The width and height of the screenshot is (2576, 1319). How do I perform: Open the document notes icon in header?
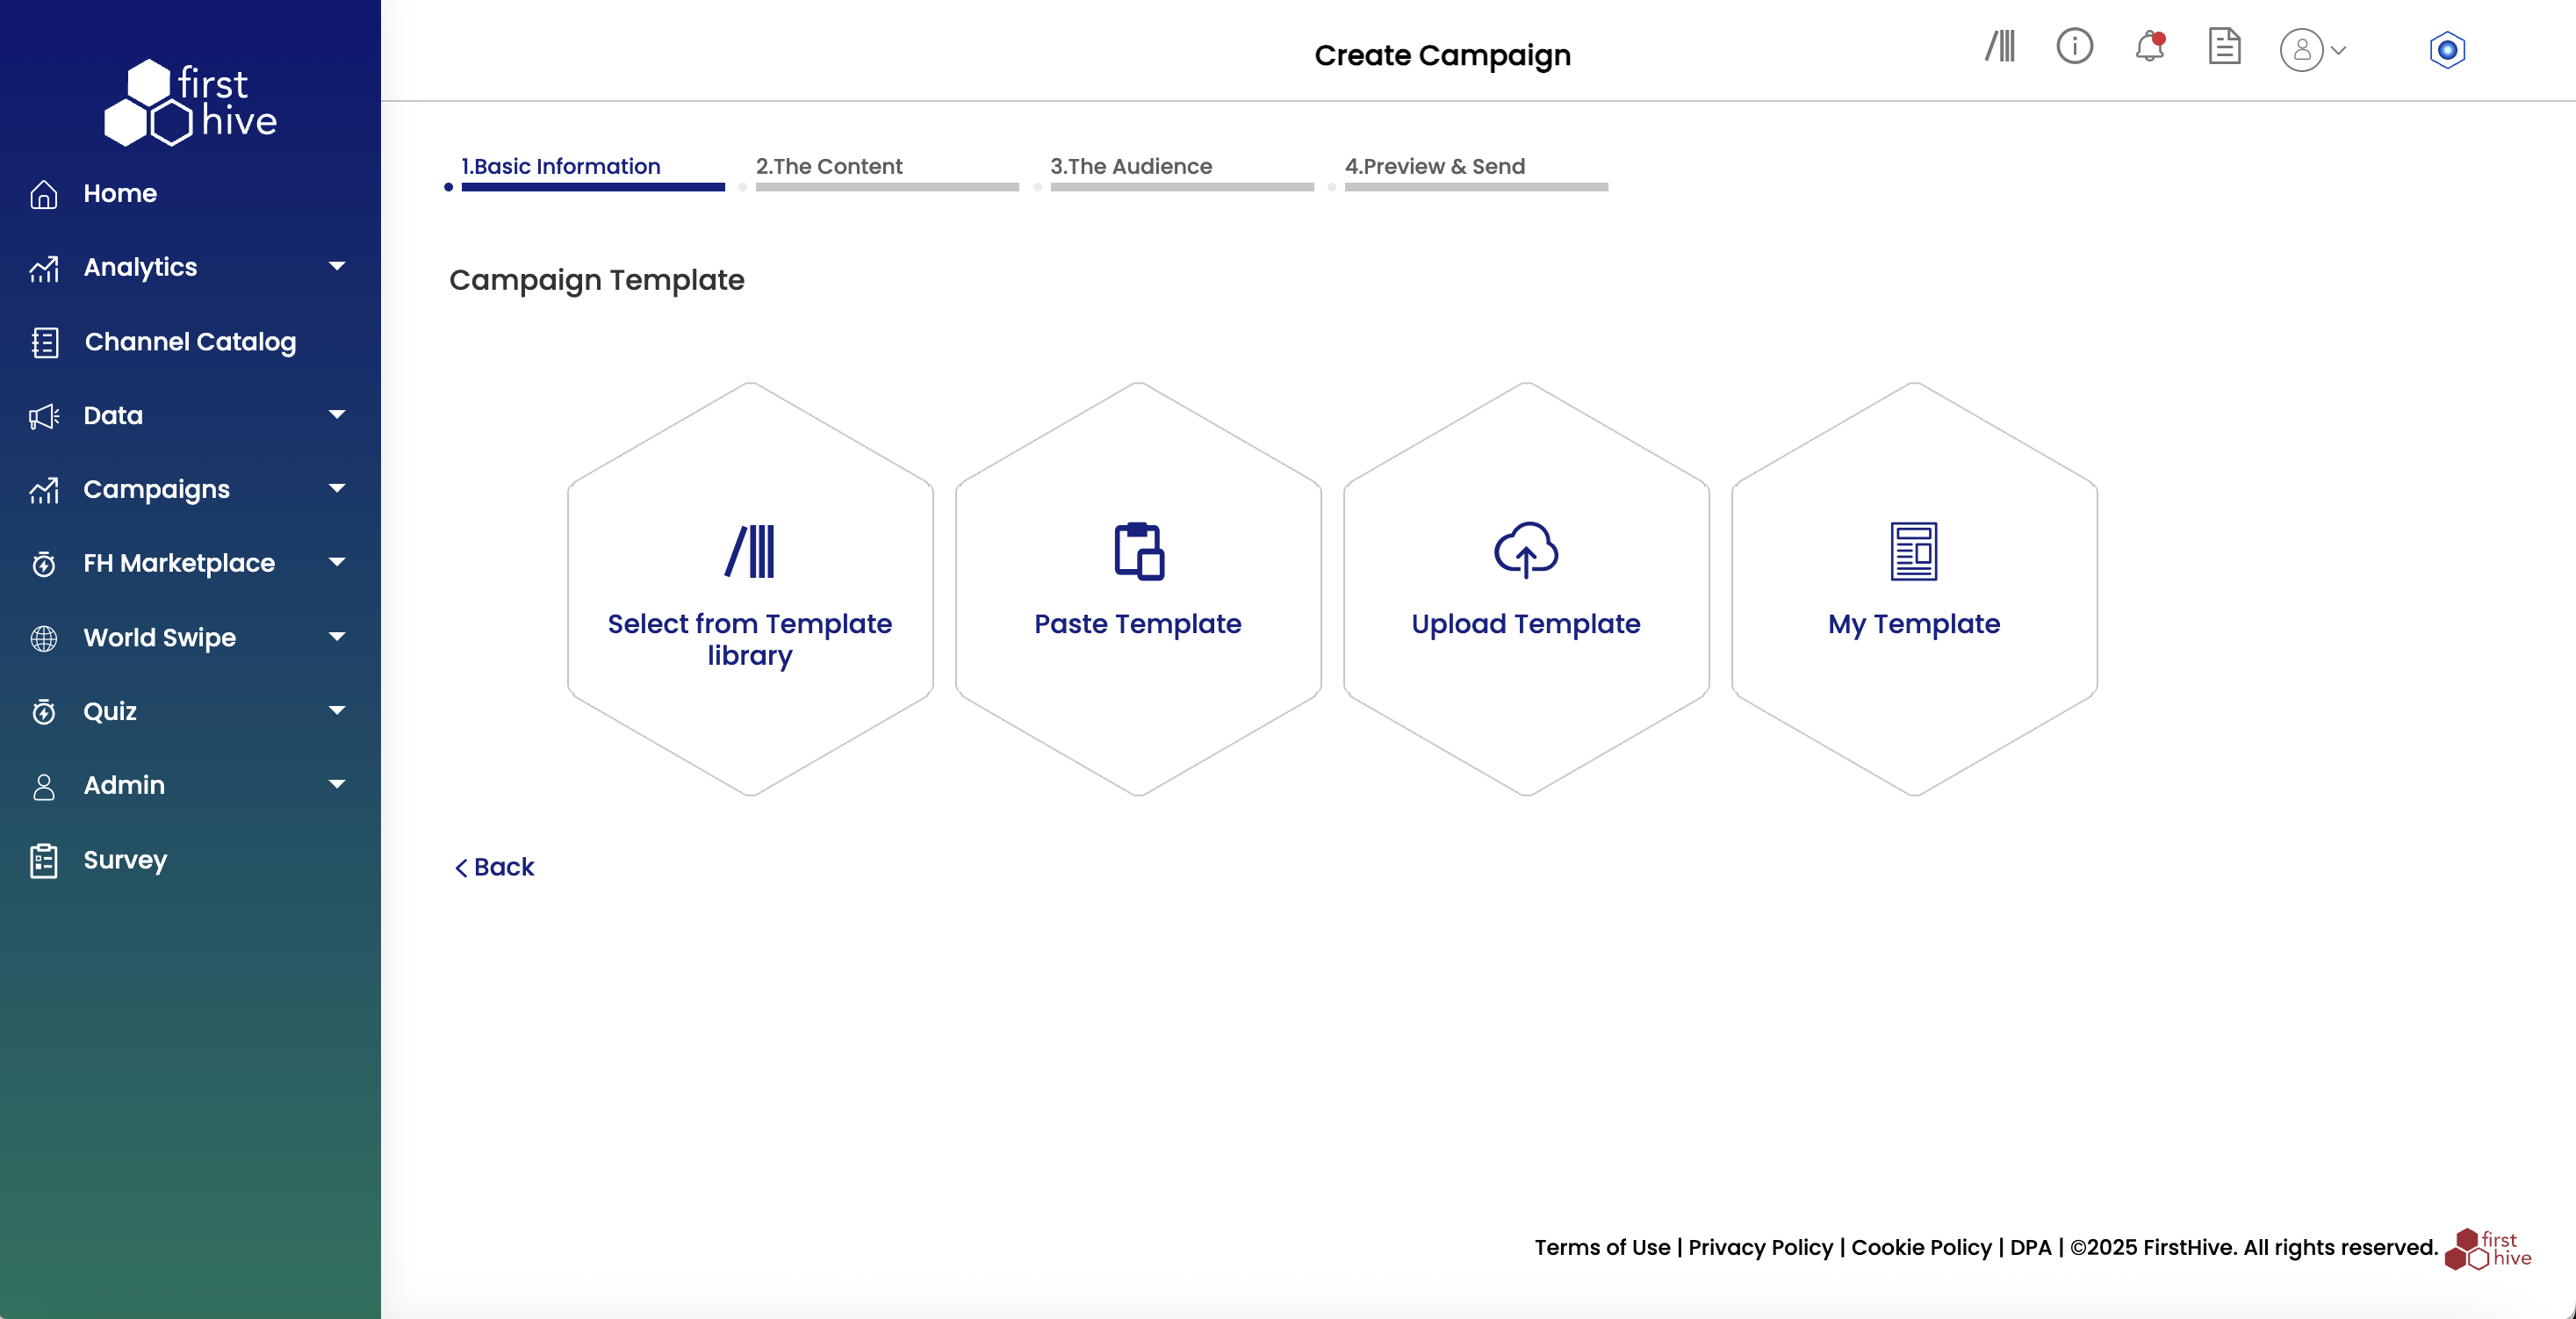tap(2224, 47)
